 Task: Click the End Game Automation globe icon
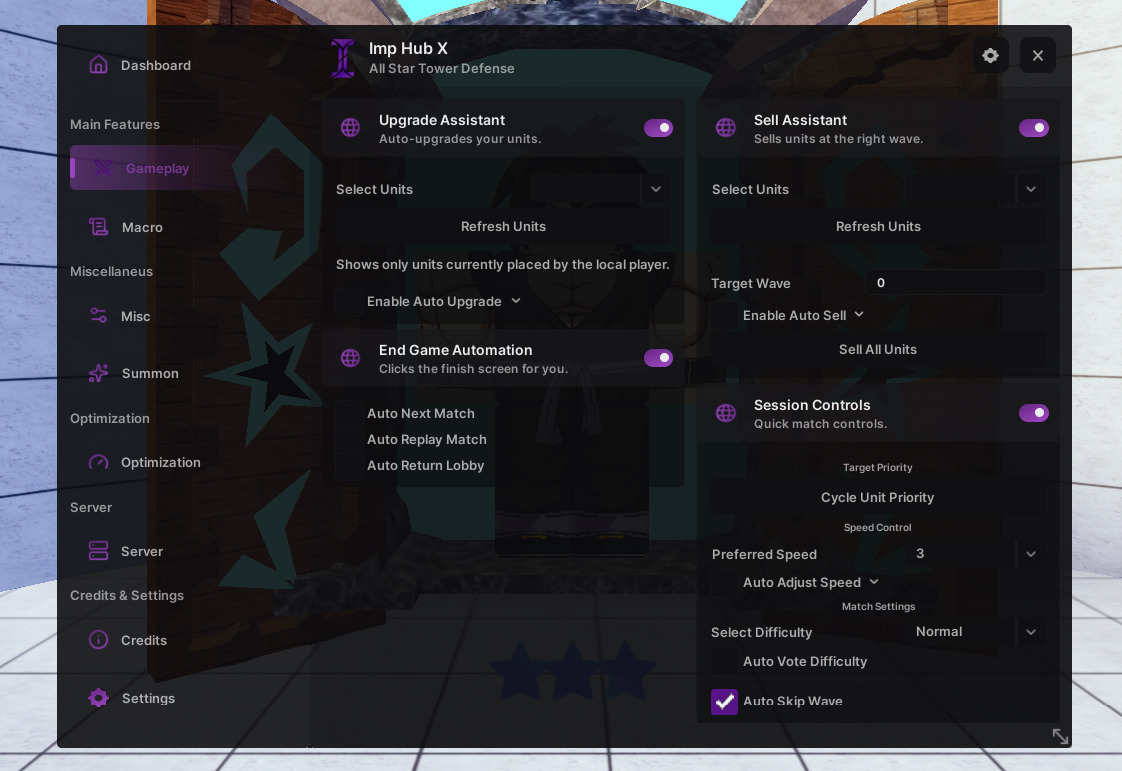click(x=351, y=358)
